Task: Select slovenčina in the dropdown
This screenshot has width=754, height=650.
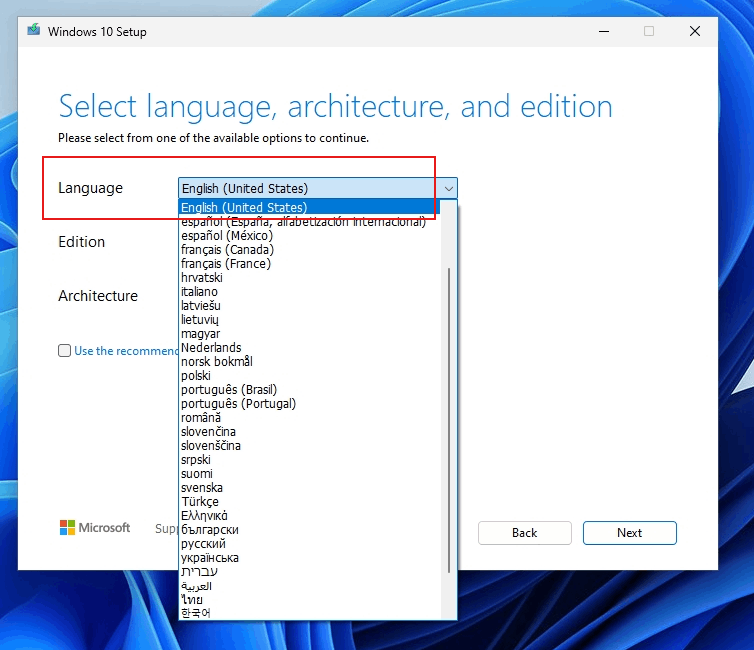Action: pos(309,431)
